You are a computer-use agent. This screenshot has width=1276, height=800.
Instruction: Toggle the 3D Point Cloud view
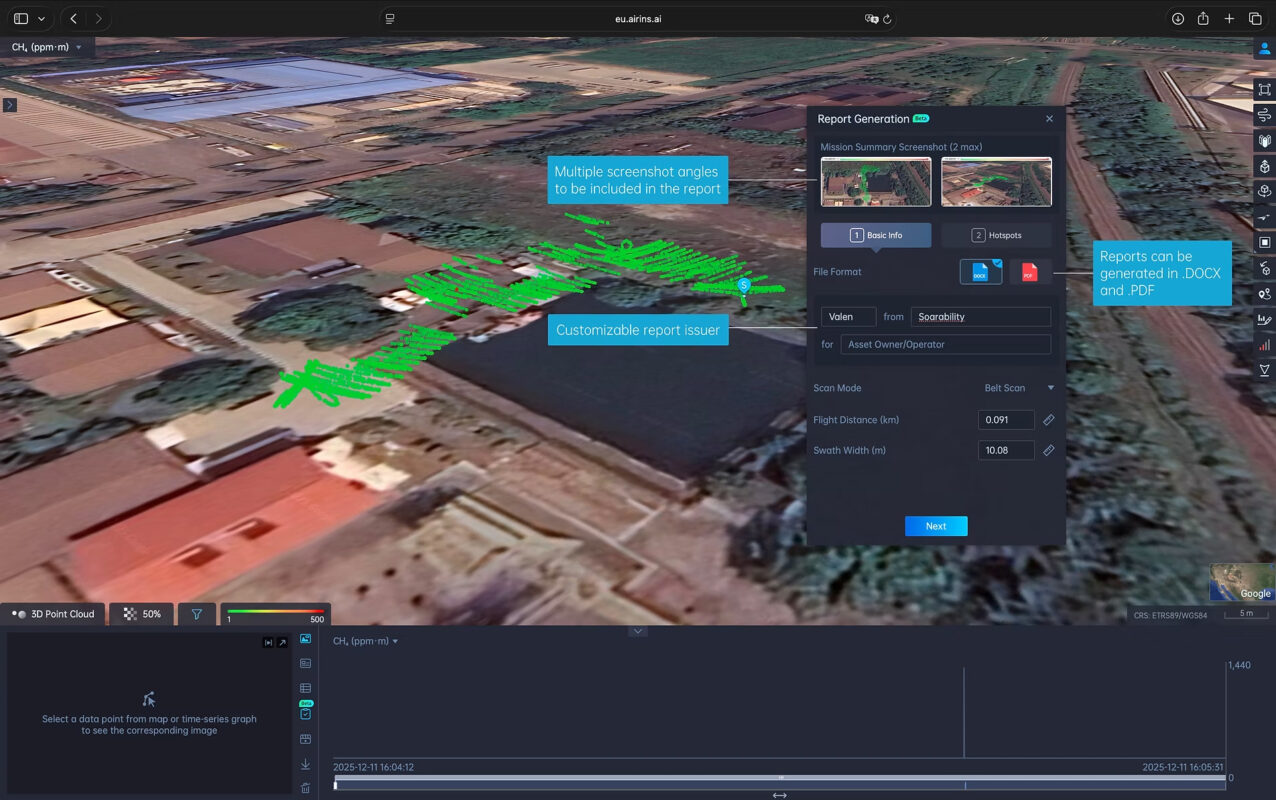pyautogui.click(x=52, y=614)
